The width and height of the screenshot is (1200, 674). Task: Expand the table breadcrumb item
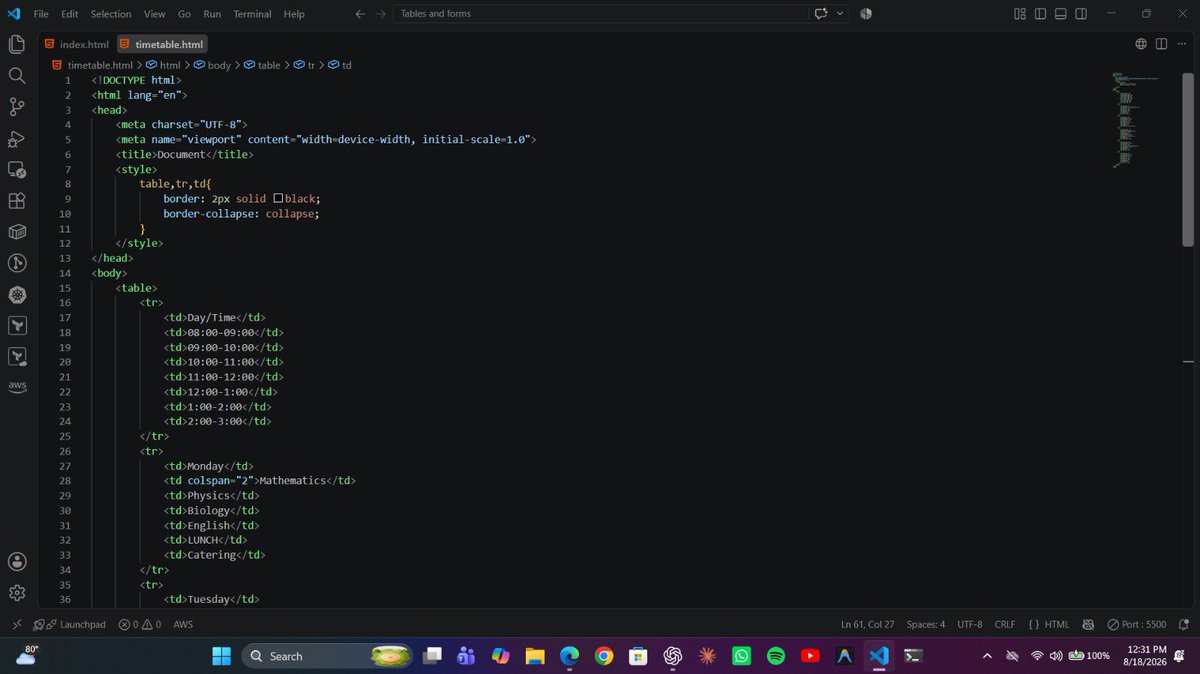click(262, 65)
